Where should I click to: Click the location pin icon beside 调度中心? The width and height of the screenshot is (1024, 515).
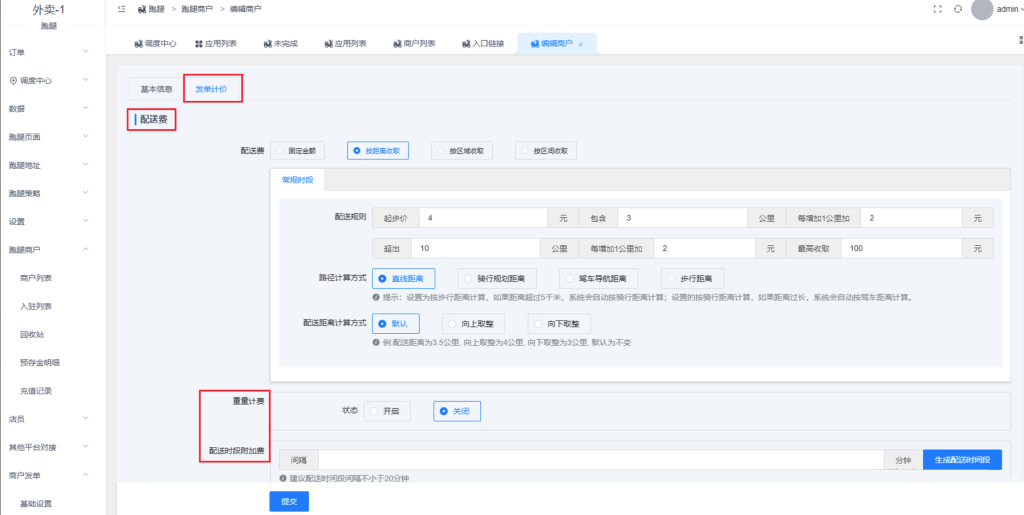click(13, 80)
